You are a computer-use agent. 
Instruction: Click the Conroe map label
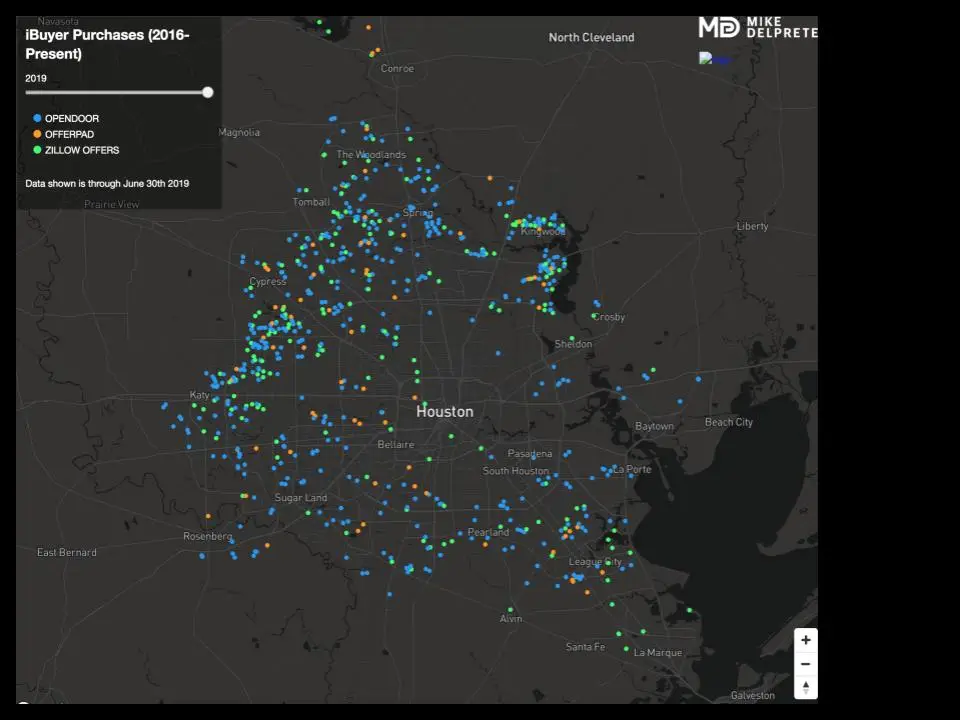tap(397, 69)
